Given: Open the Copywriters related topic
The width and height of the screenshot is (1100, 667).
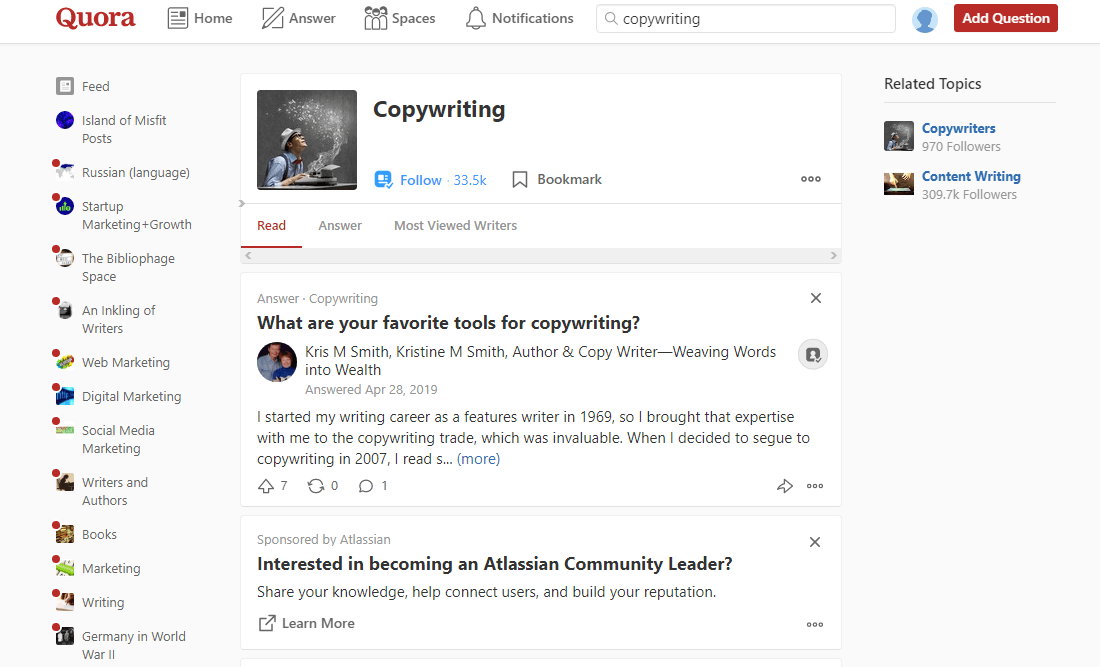Looking at the screenshot, I should click(x=958, y=128).
